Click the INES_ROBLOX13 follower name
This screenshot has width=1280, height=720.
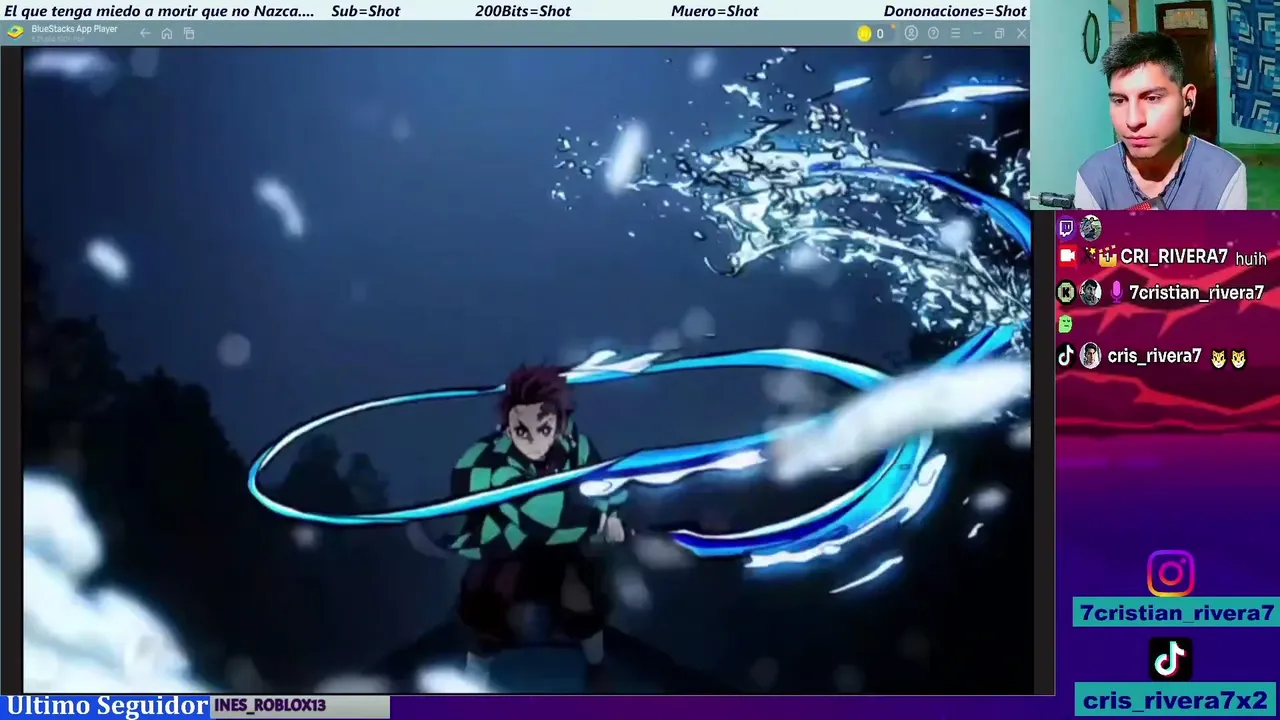[x=270, y=706]
